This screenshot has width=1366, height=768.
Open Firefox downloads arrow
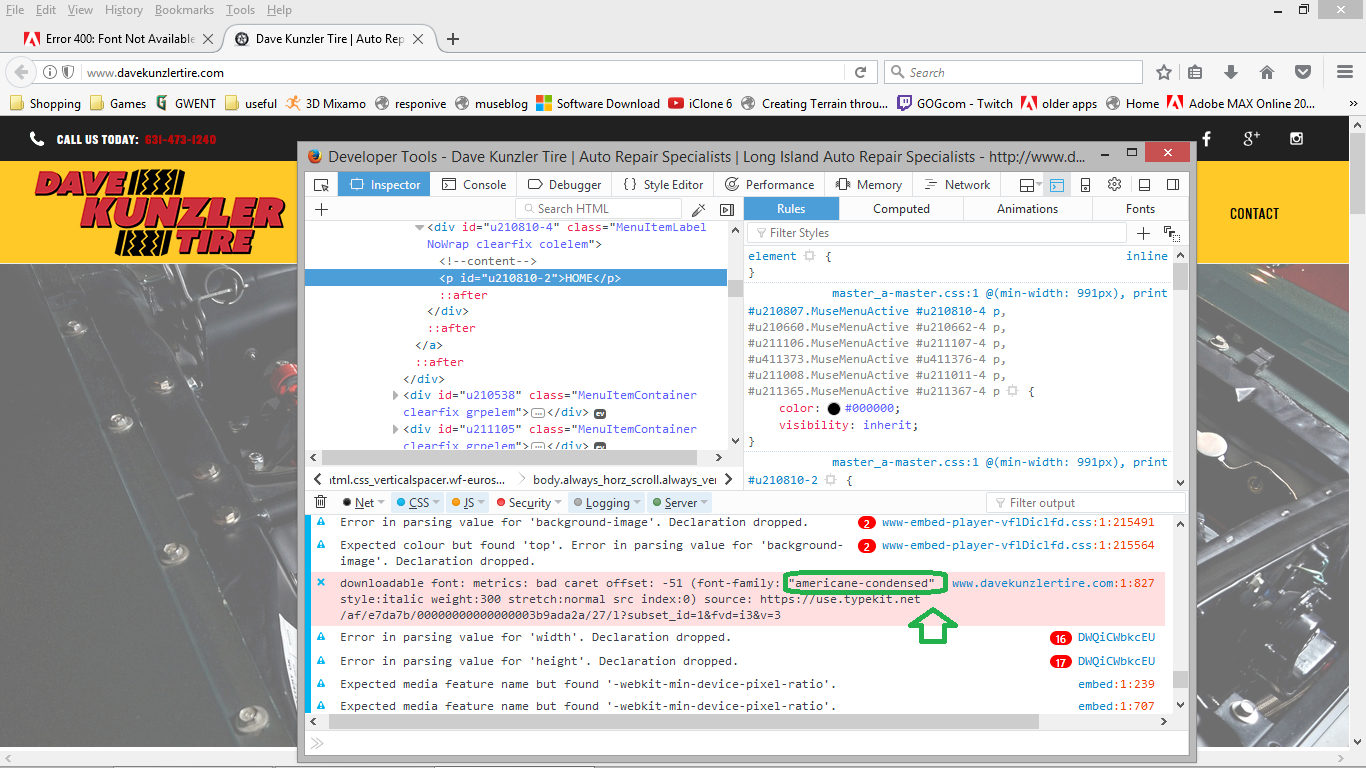(x=1231, y=72)
